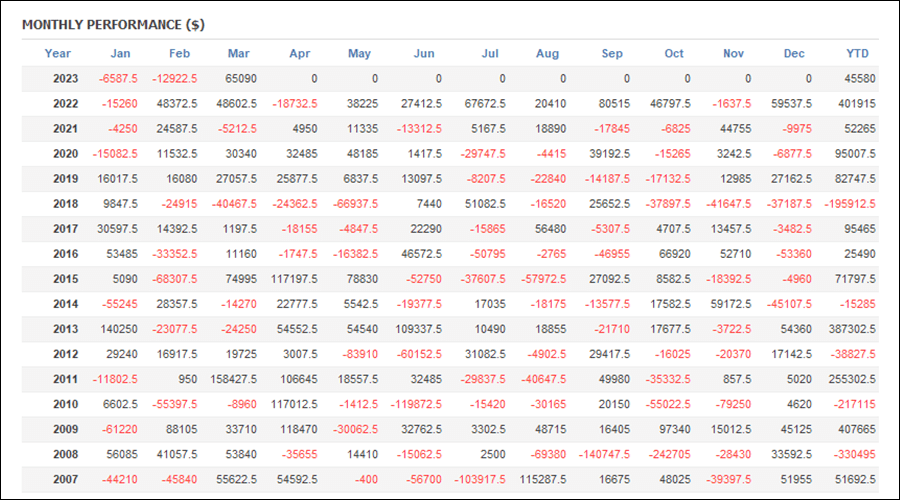This screenshot has height=500, width=900.
Task: Click the Monthly Performance ($) heading
Action: pos(113,25)
